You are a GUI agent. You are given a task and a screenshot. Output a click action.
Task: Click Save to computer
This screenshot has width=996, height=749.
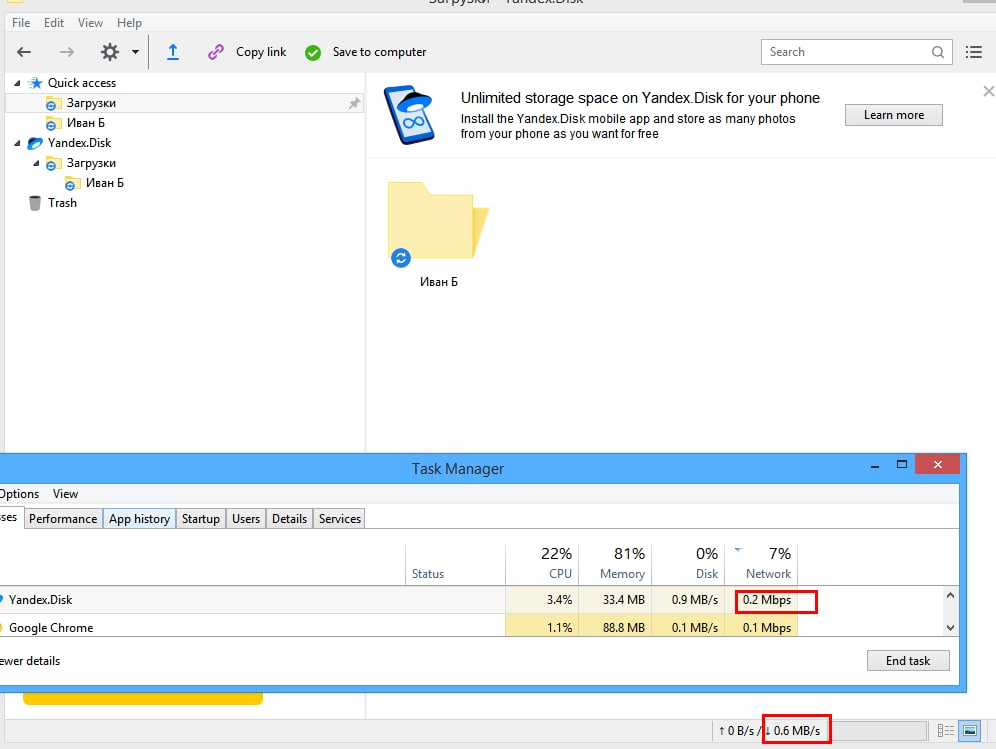tap(379, 52)
